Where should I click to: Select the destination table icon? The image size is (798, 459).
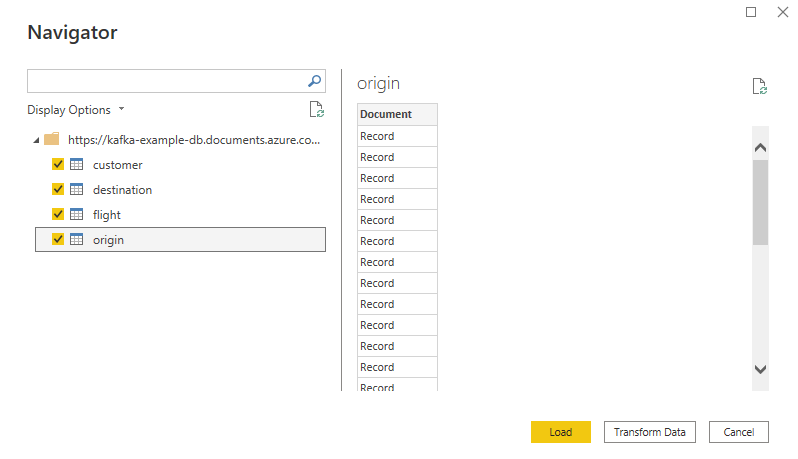click(x=76, y=189)
